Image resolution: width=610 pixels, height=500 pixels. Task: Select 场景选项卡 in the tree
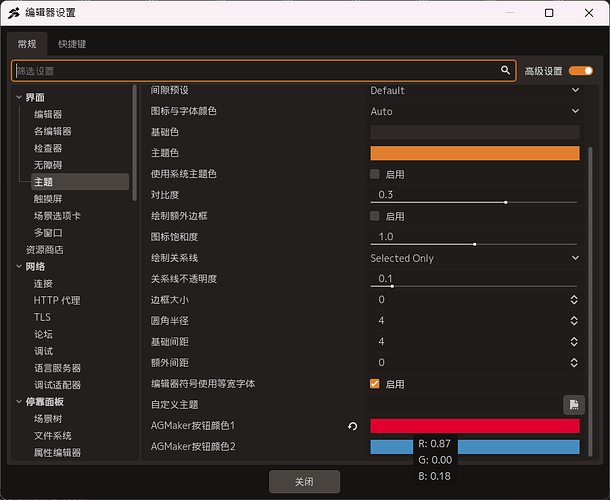(57, 216)
